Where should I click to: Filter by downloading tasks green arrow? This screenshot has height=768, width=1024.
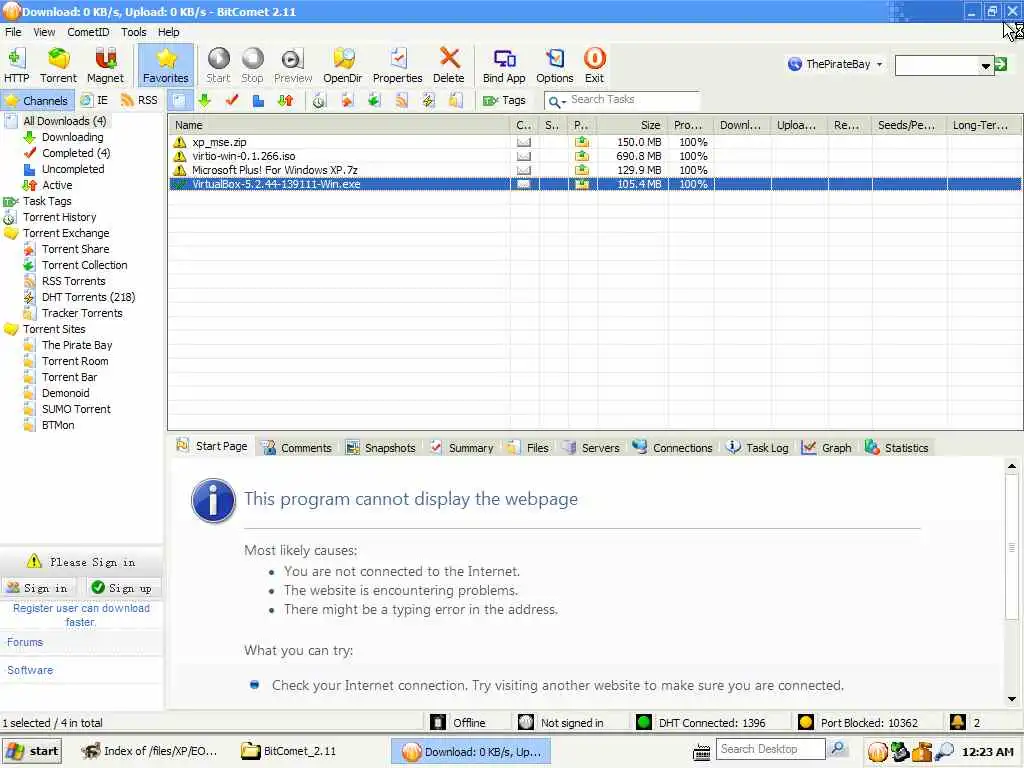204,101
